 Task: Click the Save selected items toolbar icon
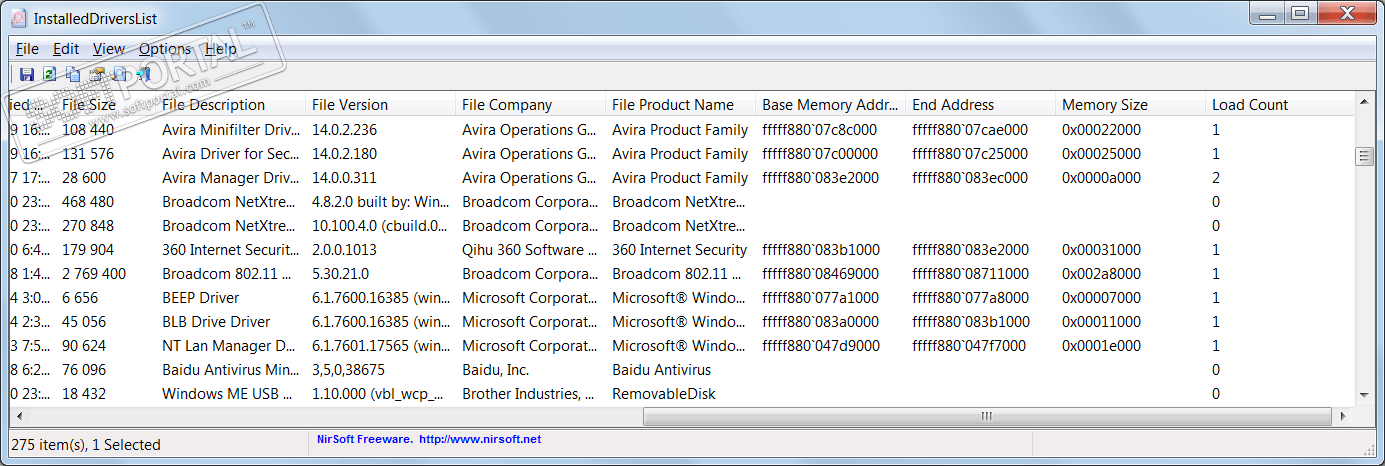pyautogui.click(x=27, y=74)
